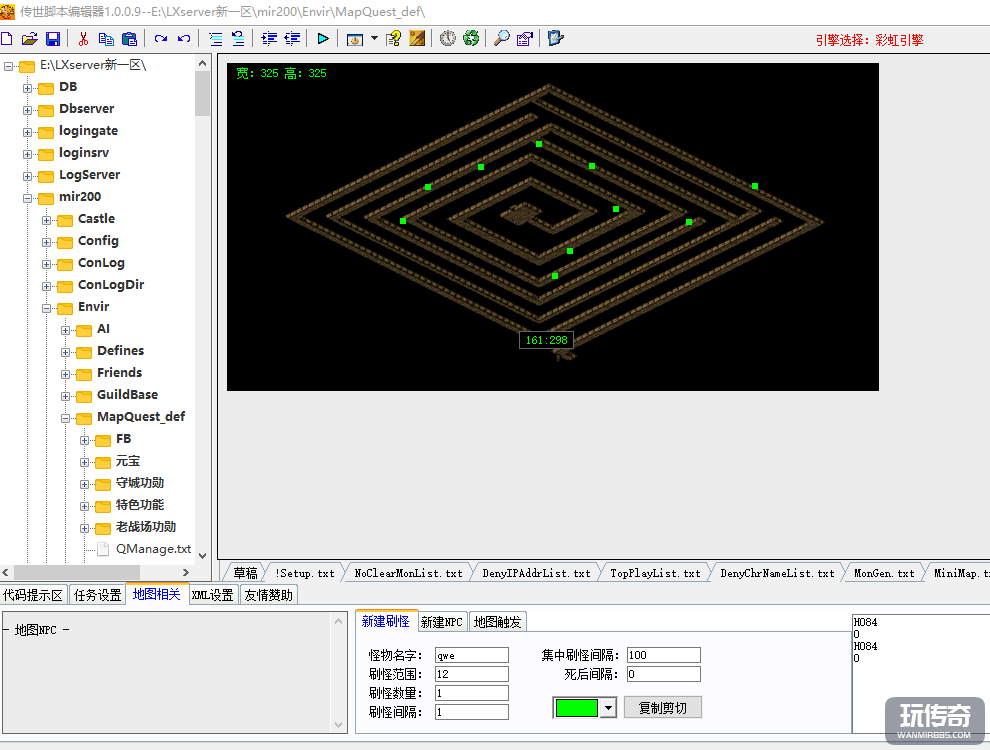The image size is (990, 750).
Task: Run the script with the play icon
Action: pos(323,39)
